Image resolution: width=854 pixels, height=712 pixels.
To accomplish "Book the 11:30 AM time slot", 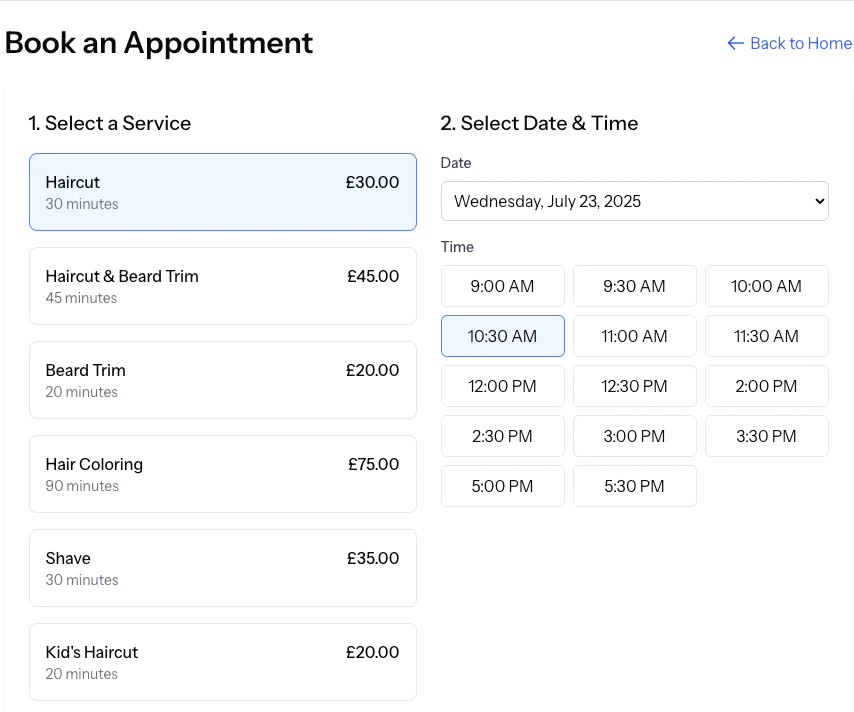I will [x=766, y=336].
